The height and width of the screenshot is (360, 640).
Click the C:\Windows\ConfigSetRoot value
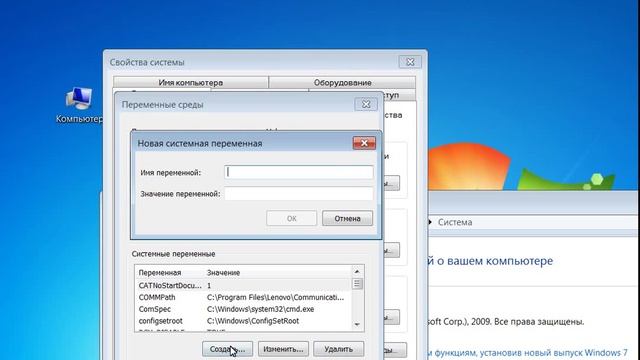click(253, 321)
